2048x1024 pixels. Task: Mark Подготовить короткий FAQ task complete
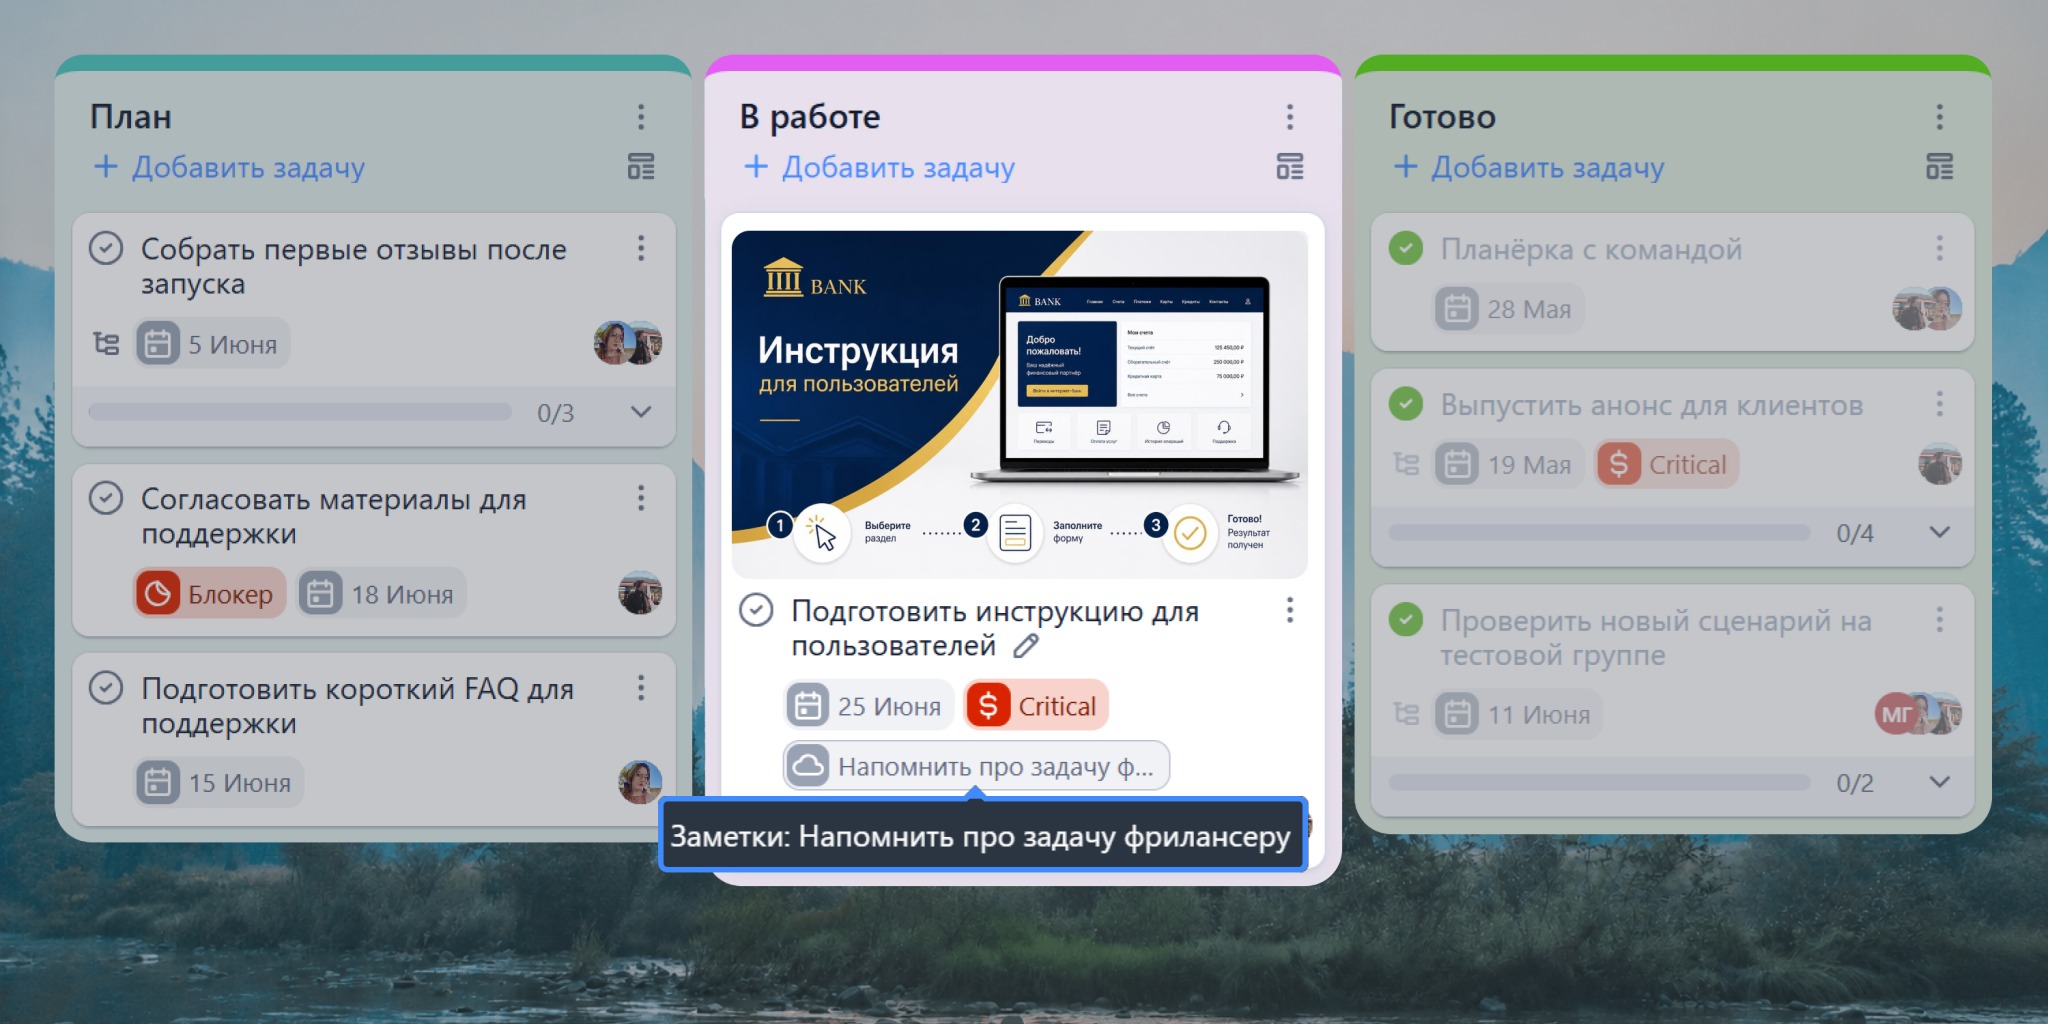106,688
